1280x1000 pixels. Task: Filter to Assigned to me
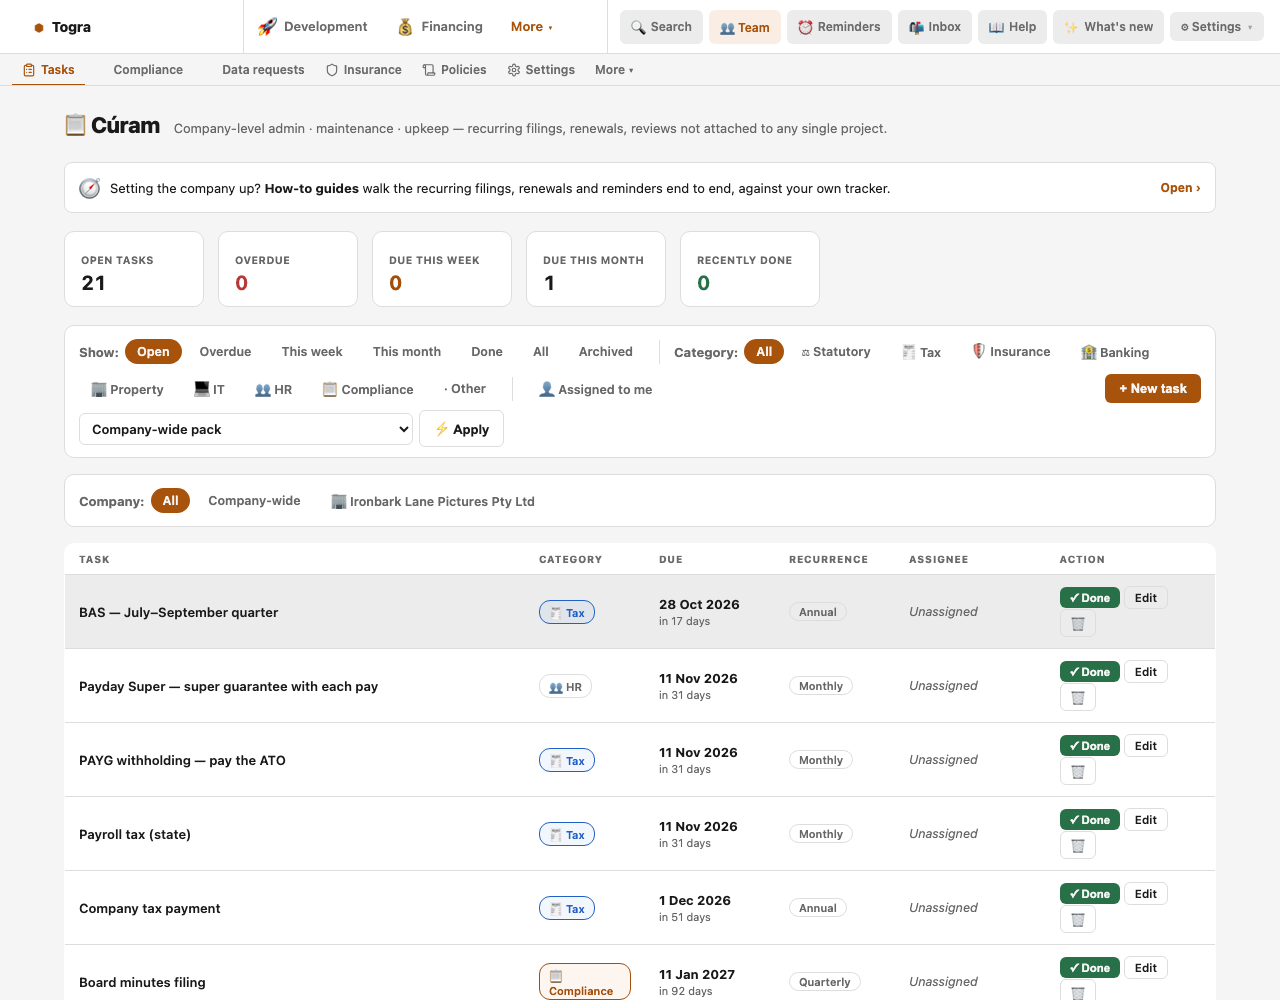[595, 389]
